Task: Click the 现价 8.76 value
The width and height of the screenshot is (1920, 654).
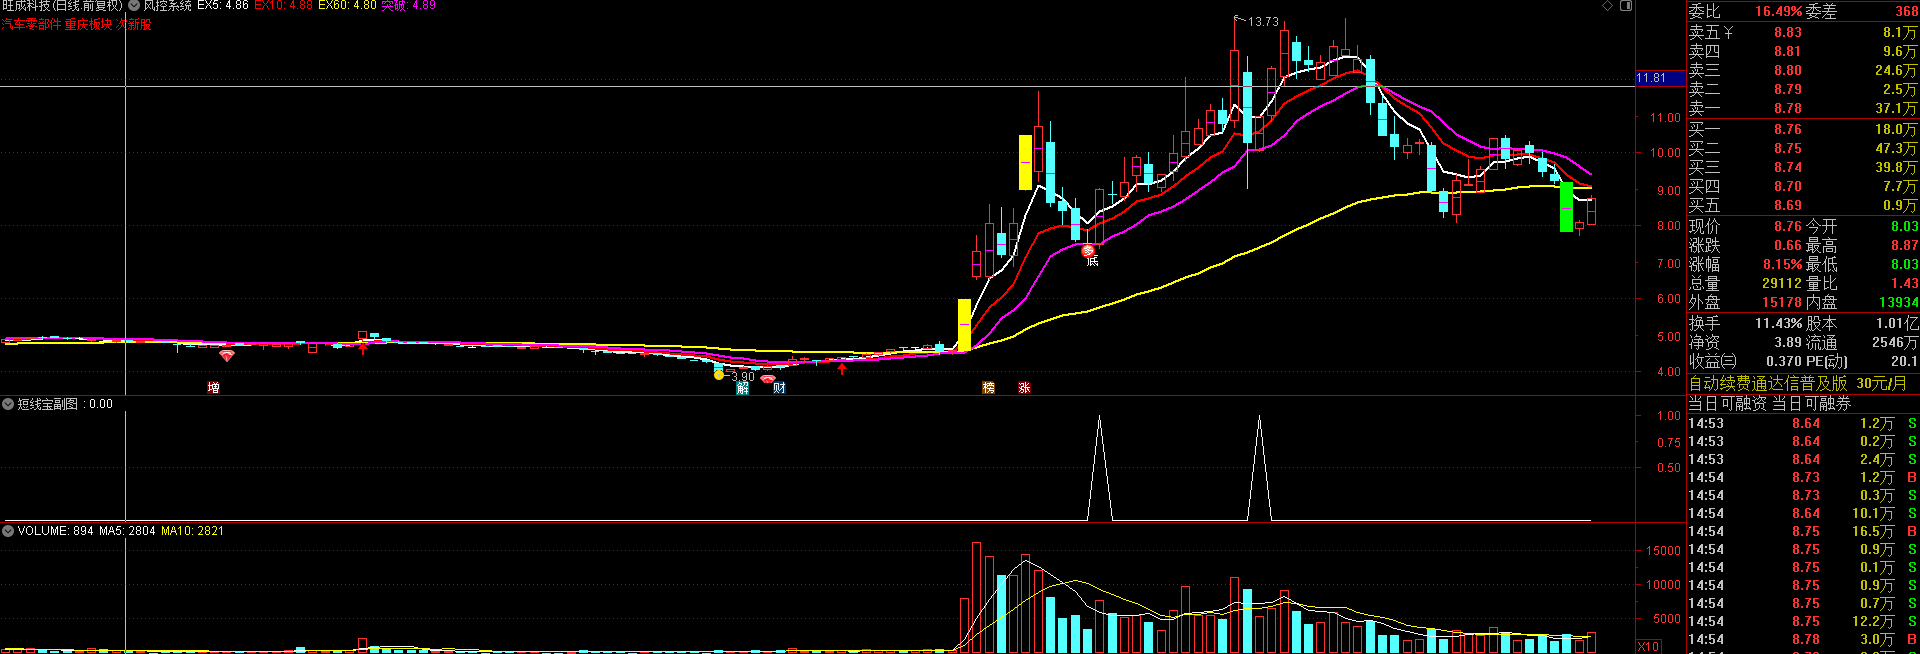Action: (1788, 227)
